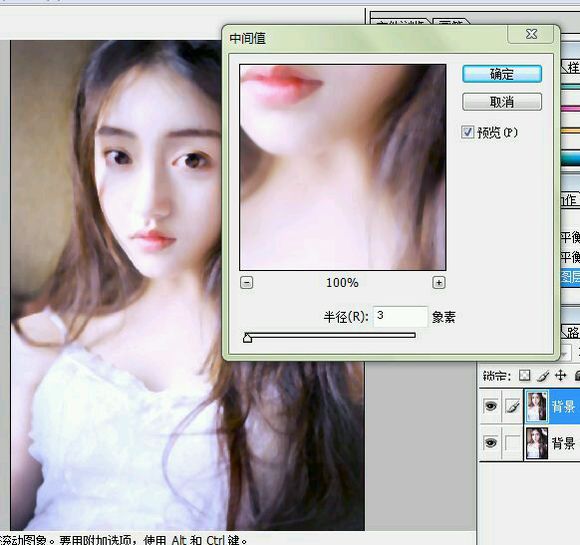Screen dimensions: 580x545
Task: Toggle empty link box on bottom 背景 layer
Action: [512, 443]
